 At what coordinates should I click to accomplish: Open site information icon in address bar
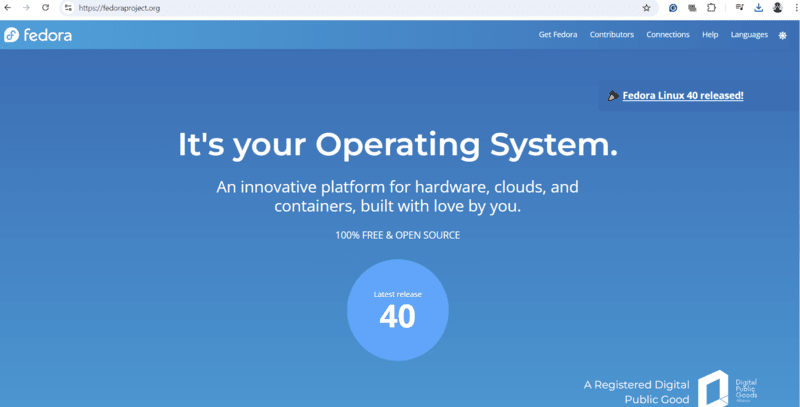[68, 8]
